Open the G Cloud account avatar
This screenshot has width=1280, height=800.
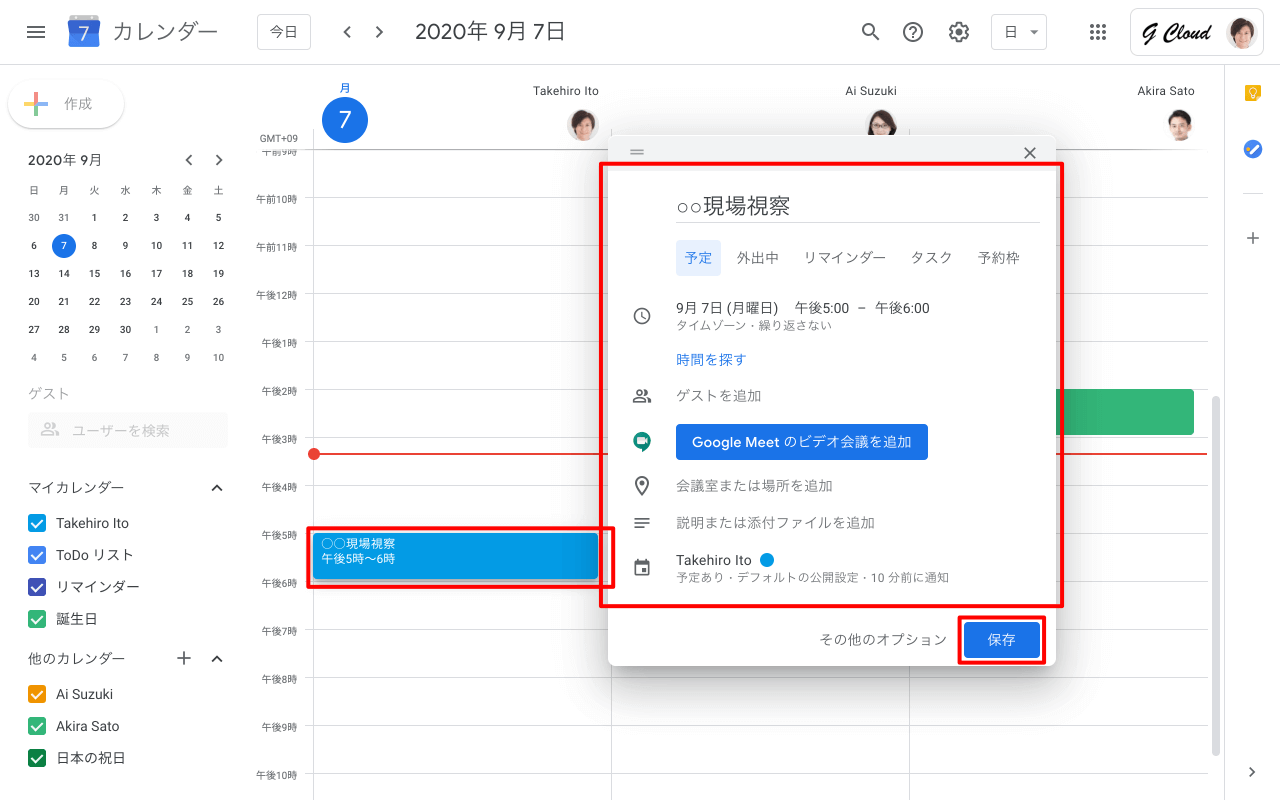pyautogui.click(x=1242, y=33)
